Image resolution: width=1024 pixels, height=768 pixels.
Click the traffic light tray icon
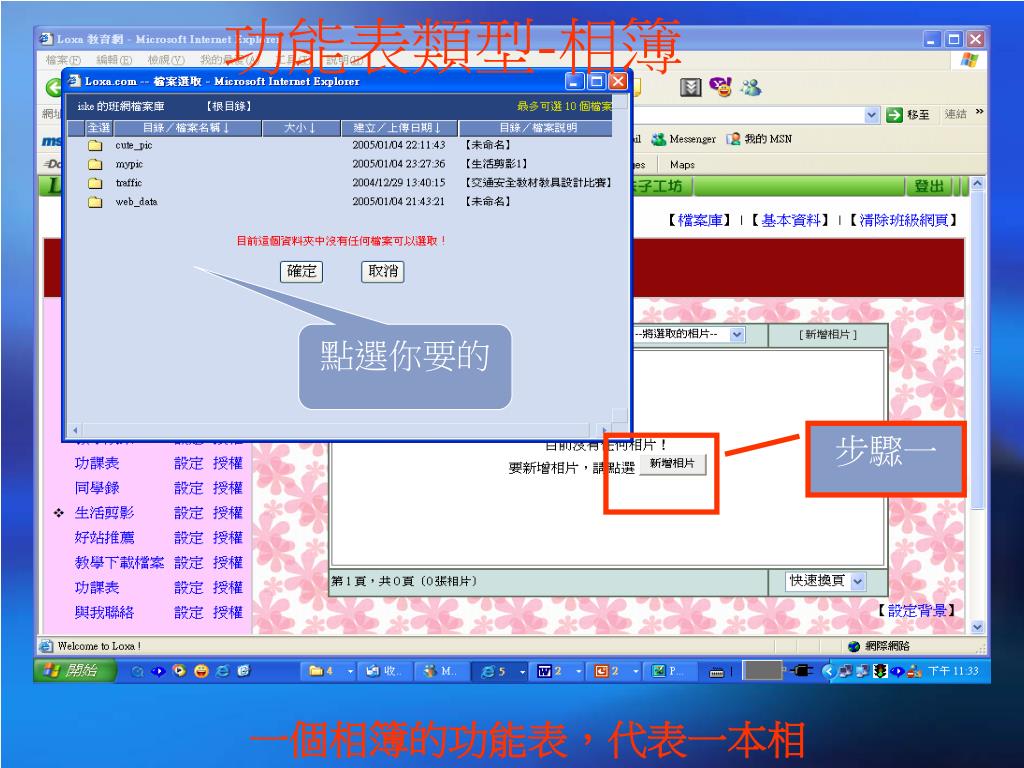(880, 671)
